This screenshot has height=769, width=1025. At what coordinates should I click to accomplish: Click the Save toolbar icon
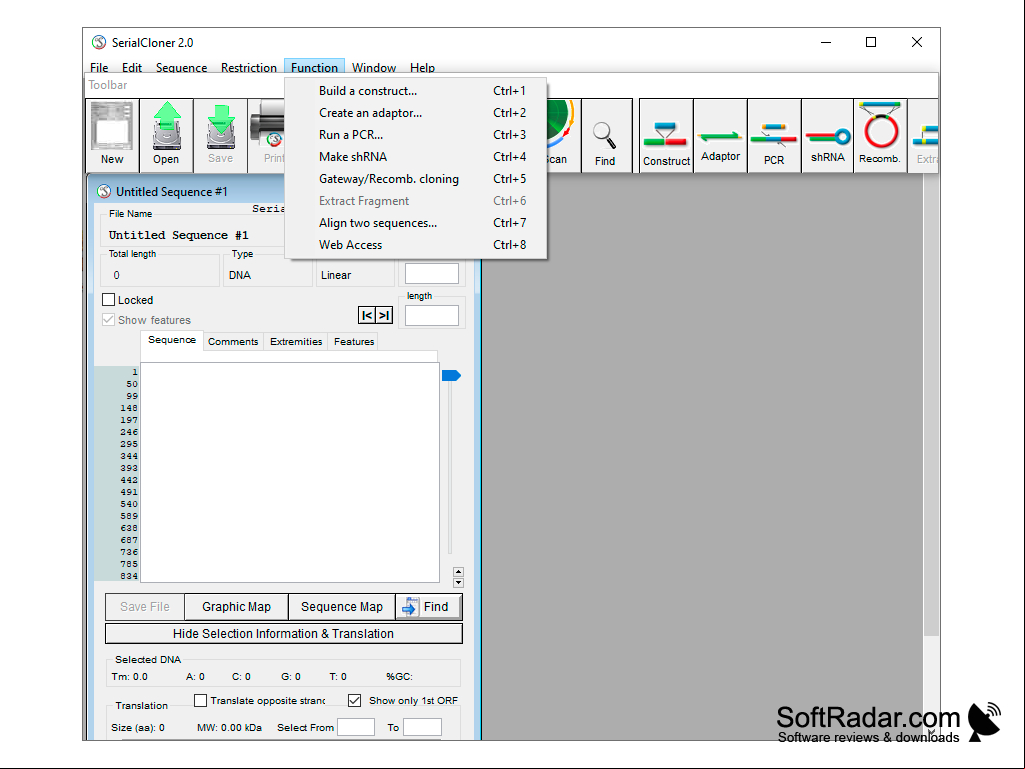pyautogui.click(x=220, y=135)
